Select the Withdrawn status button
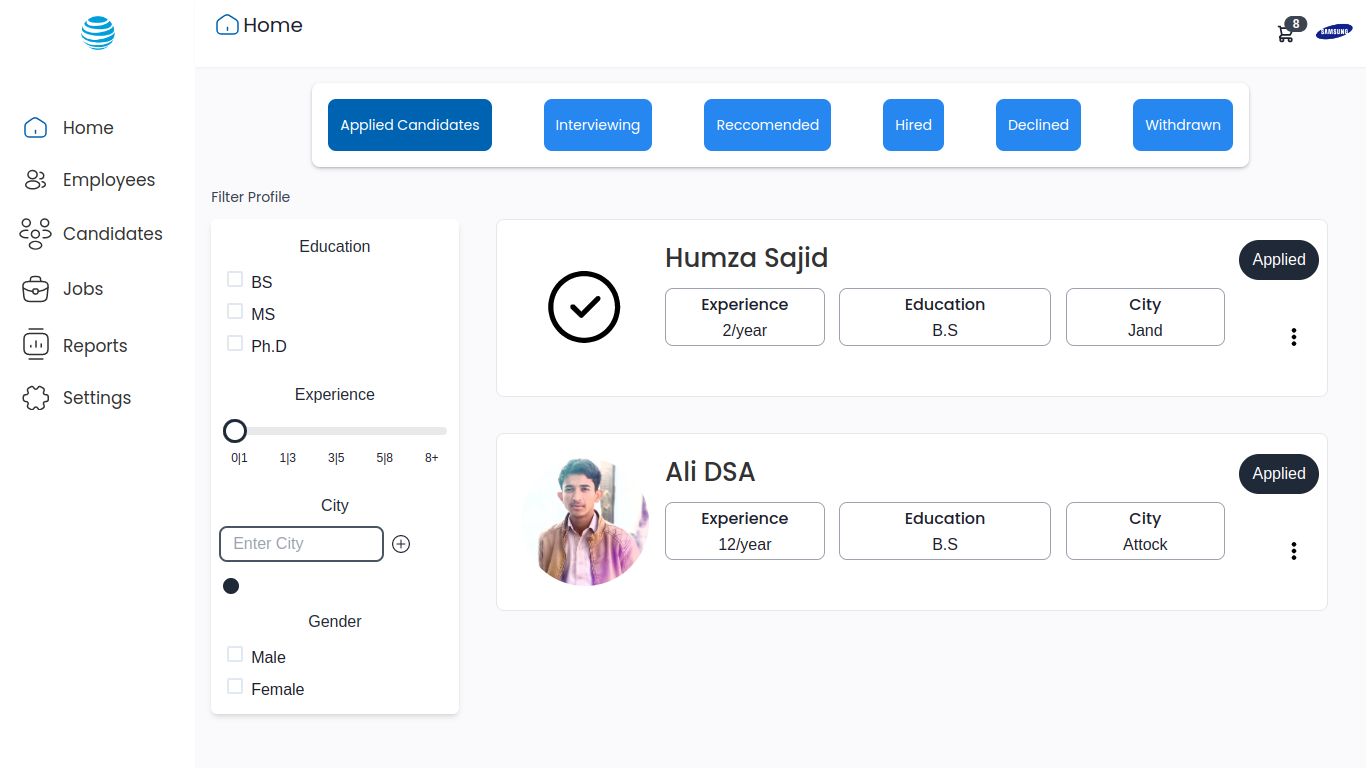 [1182, 125]
